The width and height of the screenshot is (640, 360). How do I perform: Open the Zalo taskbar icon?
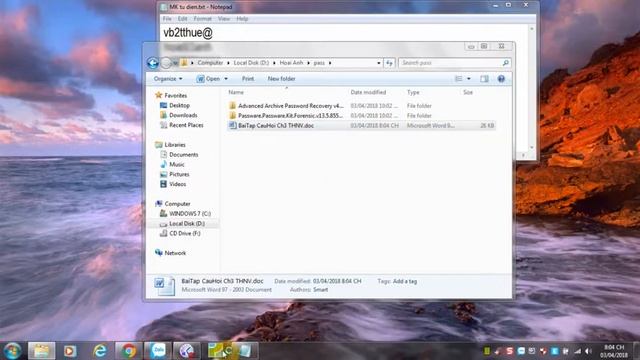[158, 351]
